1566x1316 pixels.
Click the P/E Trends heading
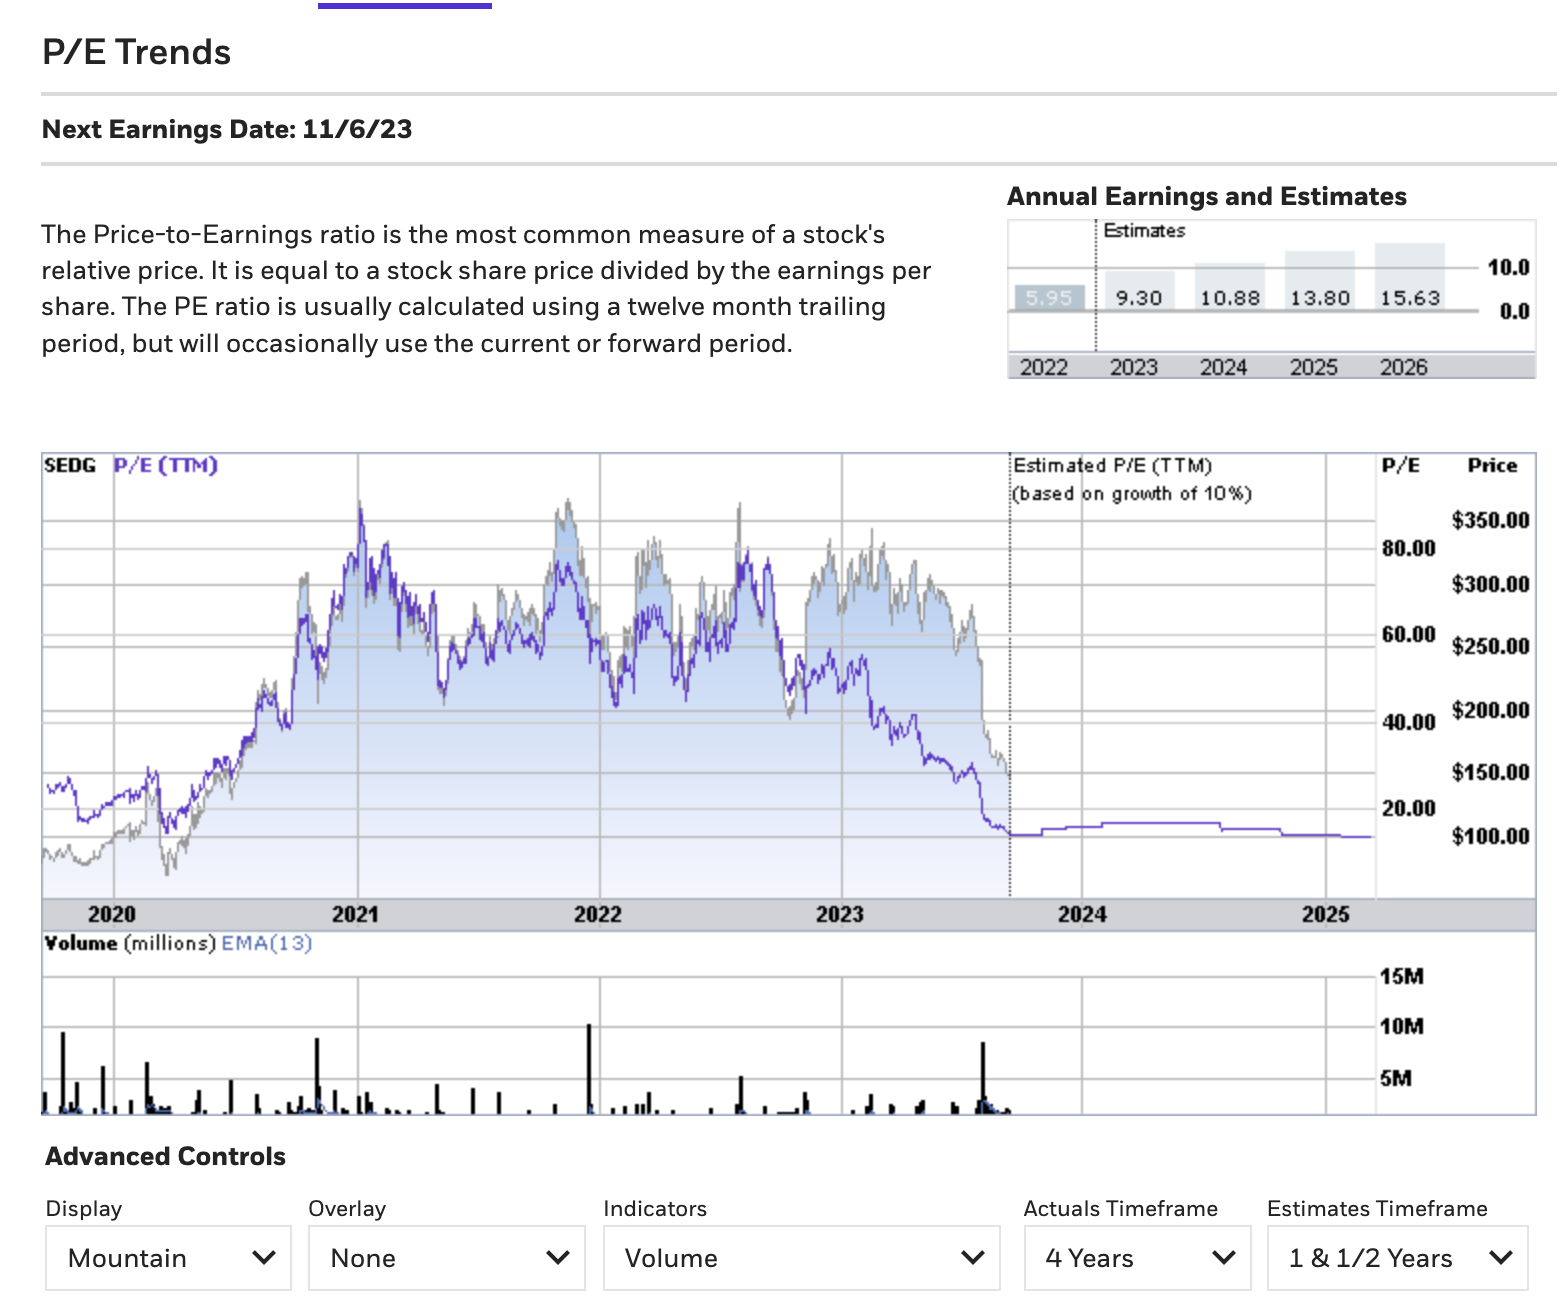point(137,52)
